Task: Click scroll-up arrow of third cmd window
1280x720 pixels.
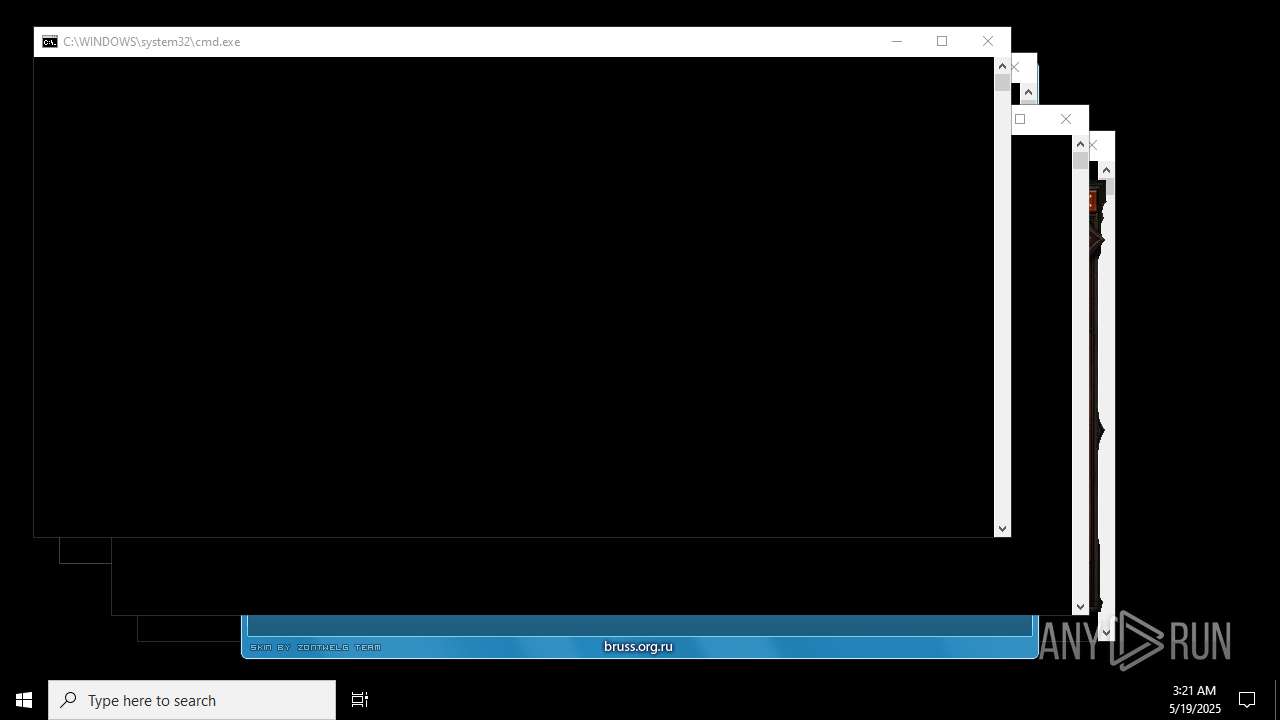Action: click(1080, 144)
